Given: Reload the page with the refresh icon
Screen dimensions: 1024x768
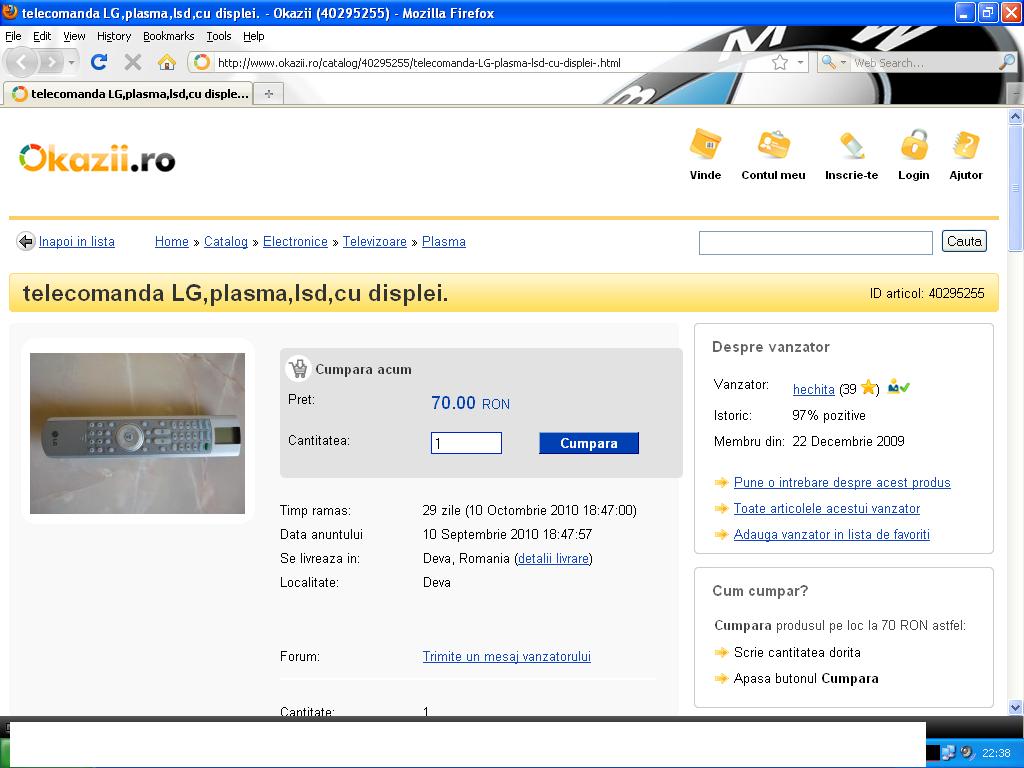Looking at the screenshot, I should (x=98, y=62).
